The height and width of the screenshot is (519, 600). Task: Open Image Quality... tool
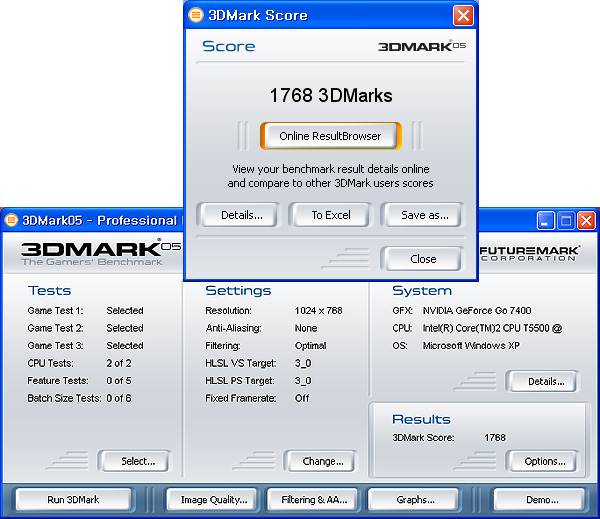pyautogui.click(x=214, y=499)
